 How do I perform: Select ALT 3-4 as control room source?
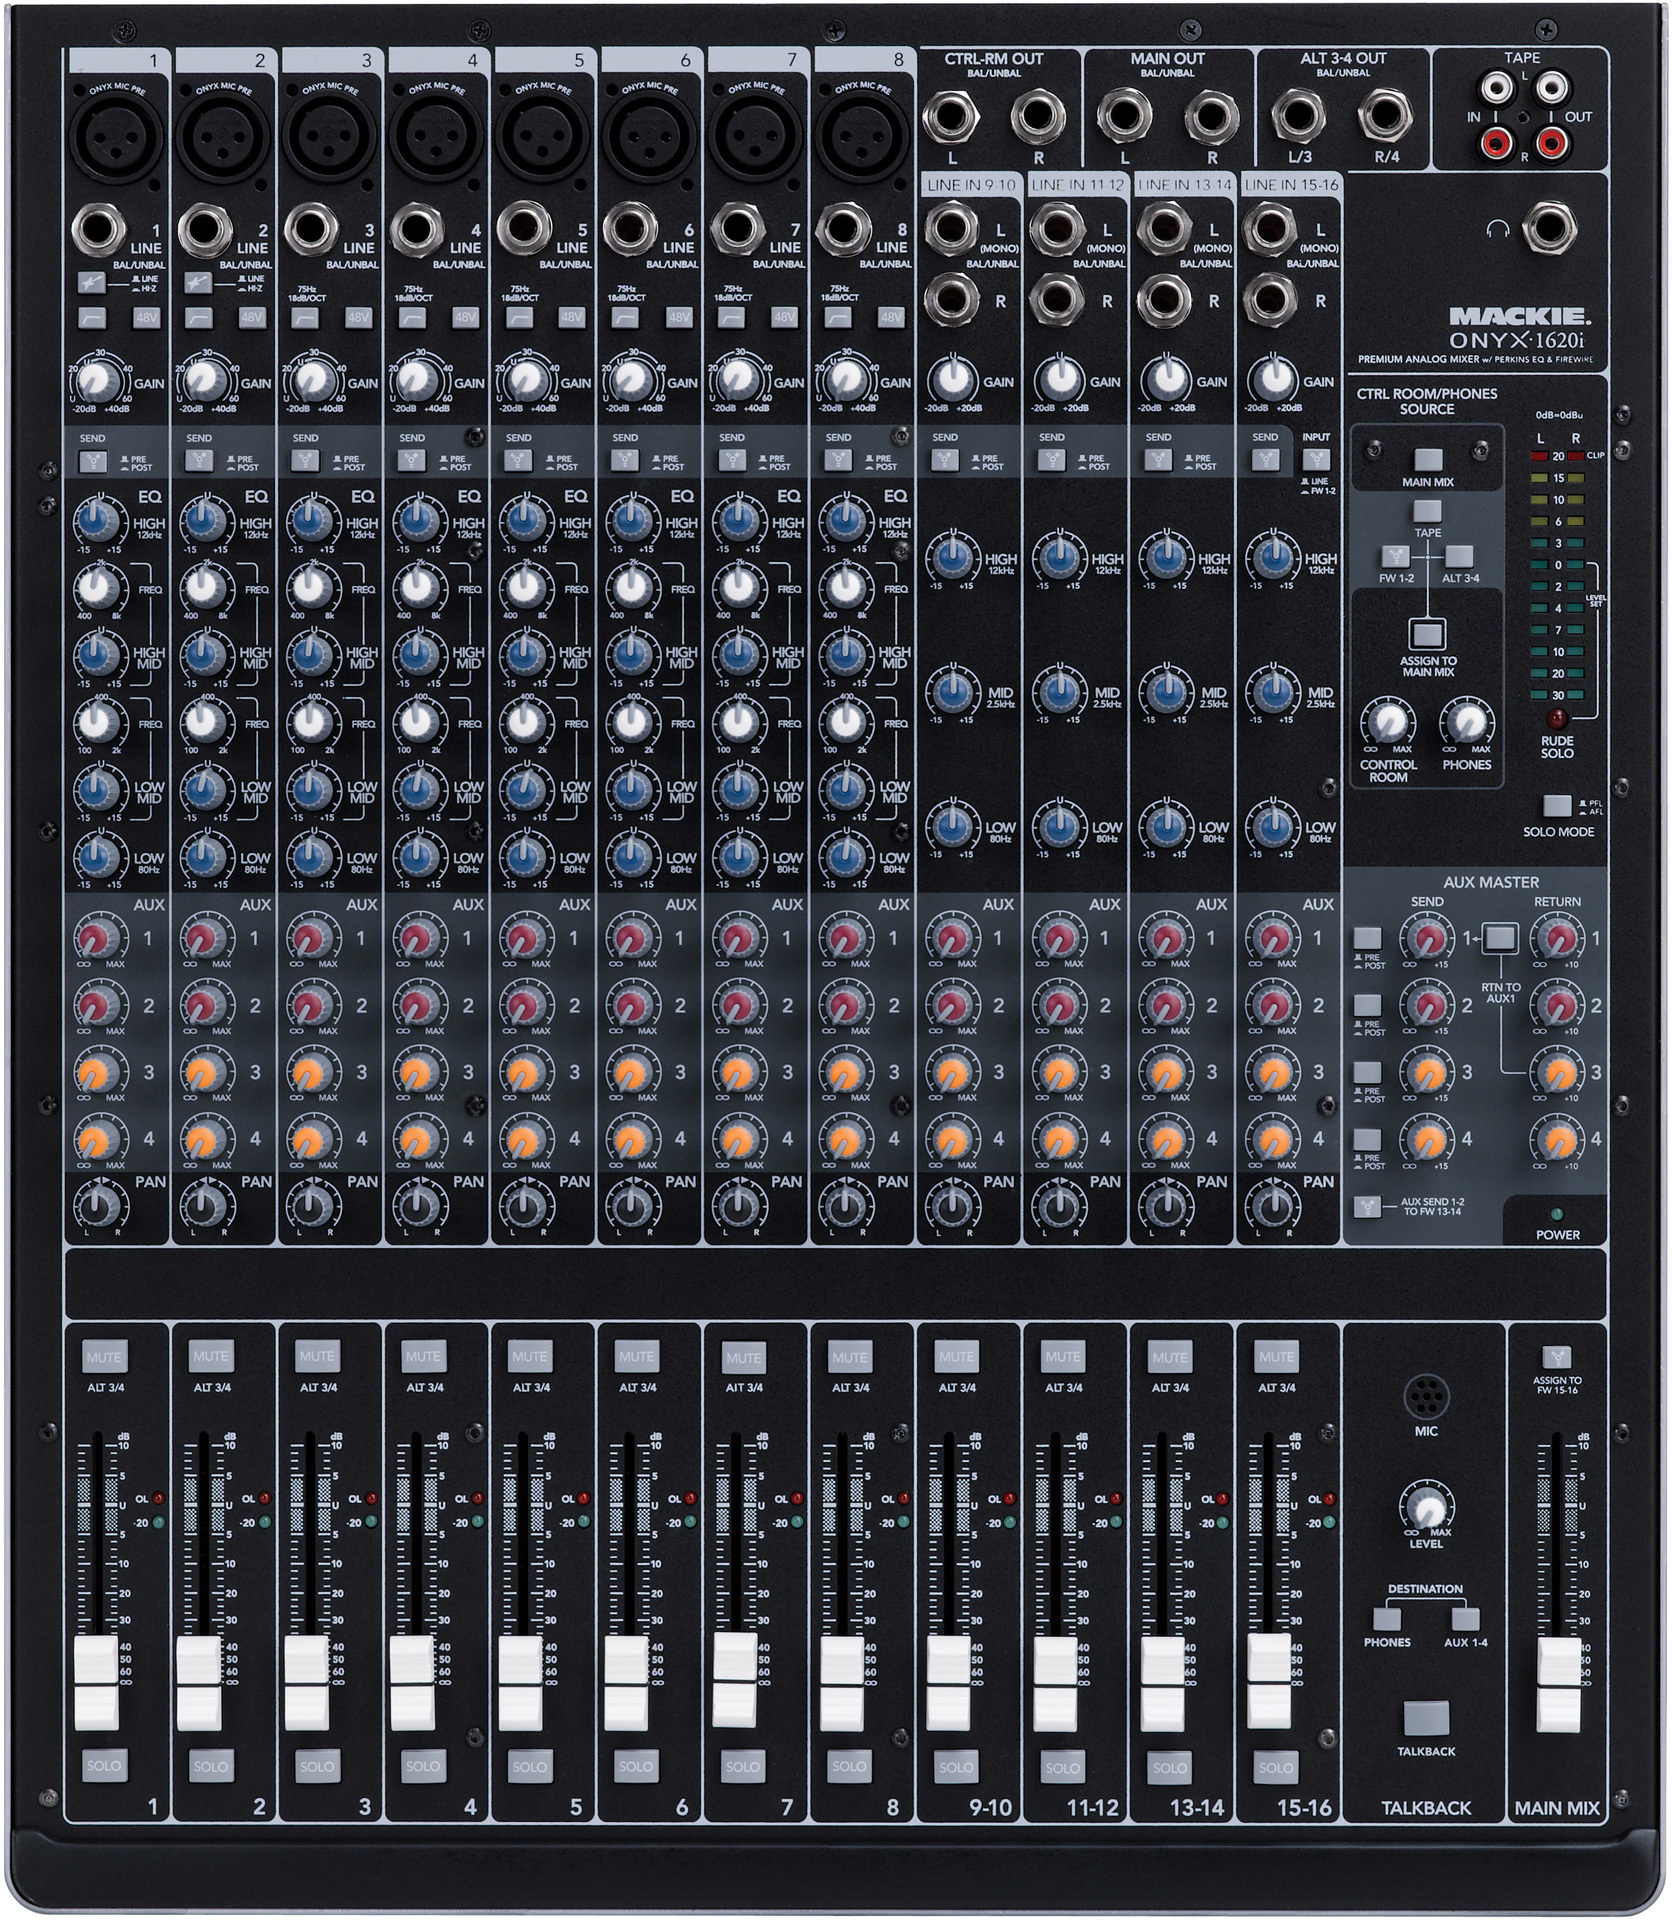1459,556
